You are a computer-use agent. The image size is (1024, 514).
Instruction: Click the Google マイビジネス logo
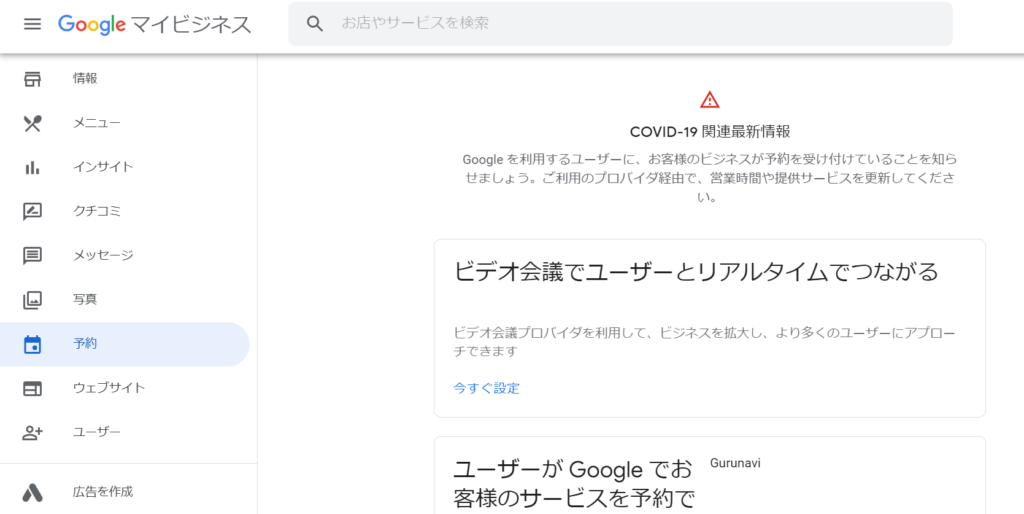(x=155, y=24)
